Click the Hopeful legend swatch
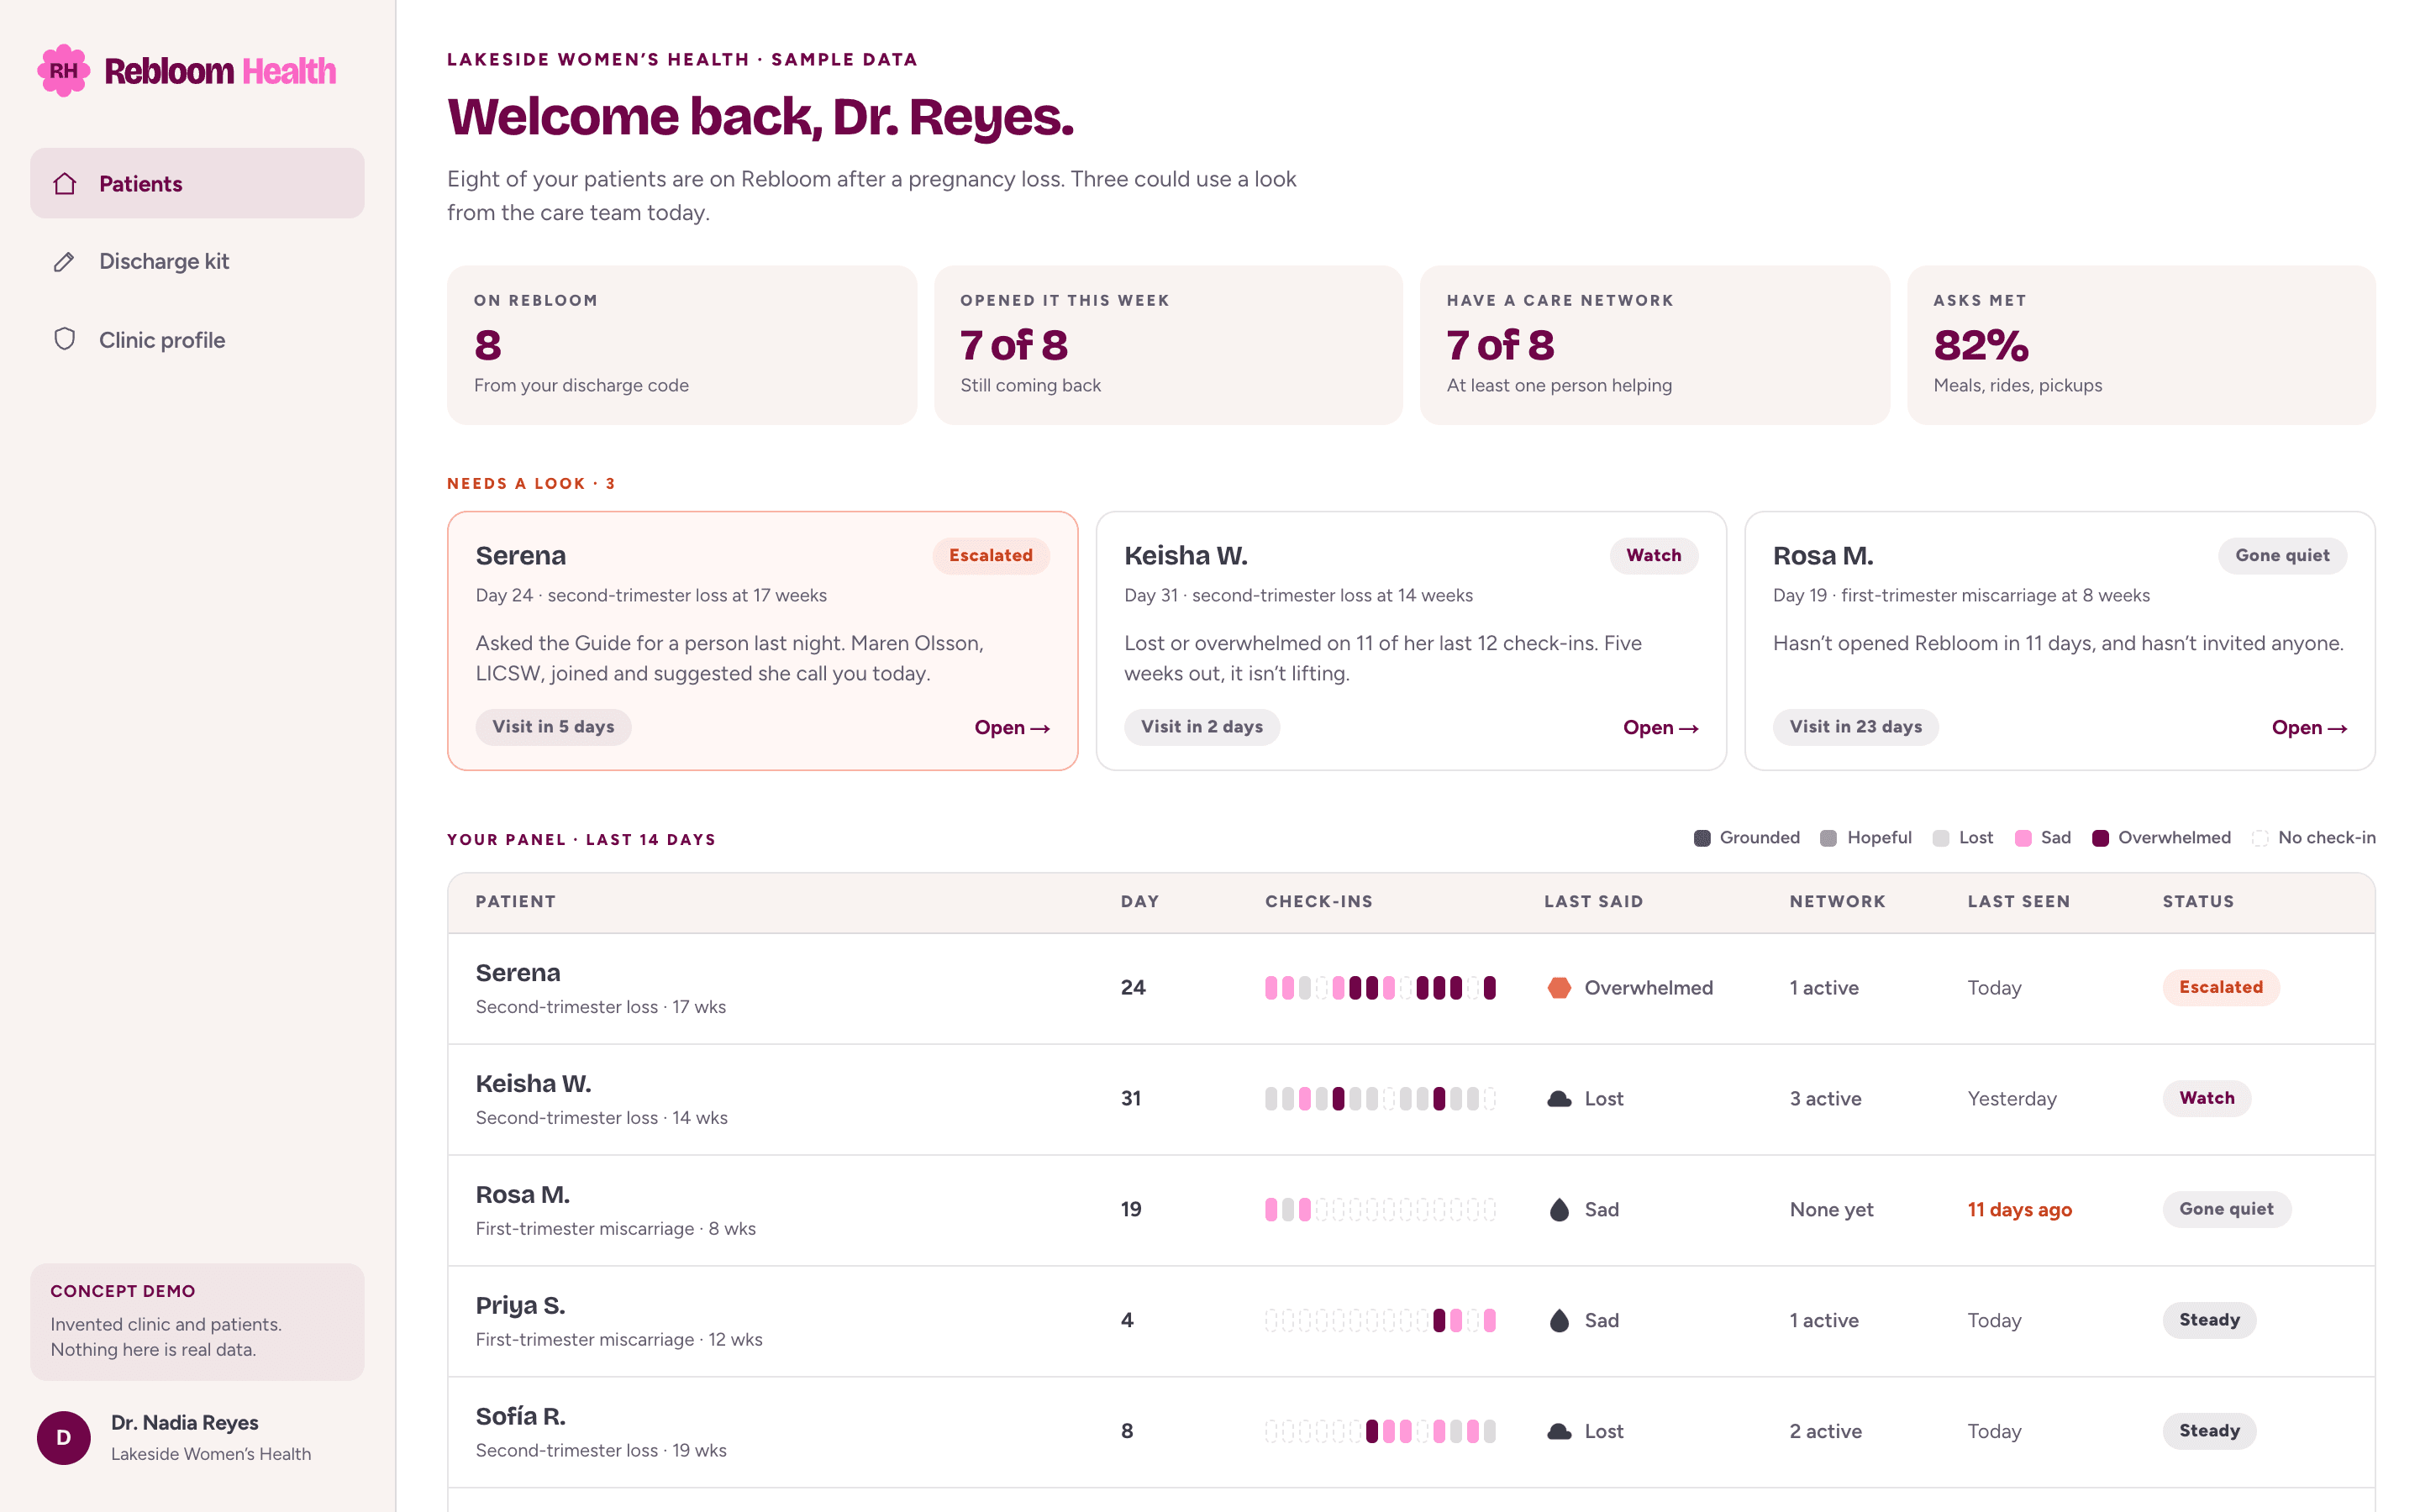Viewport: 2420px width, 1512px height. (x=1829, y=838)
